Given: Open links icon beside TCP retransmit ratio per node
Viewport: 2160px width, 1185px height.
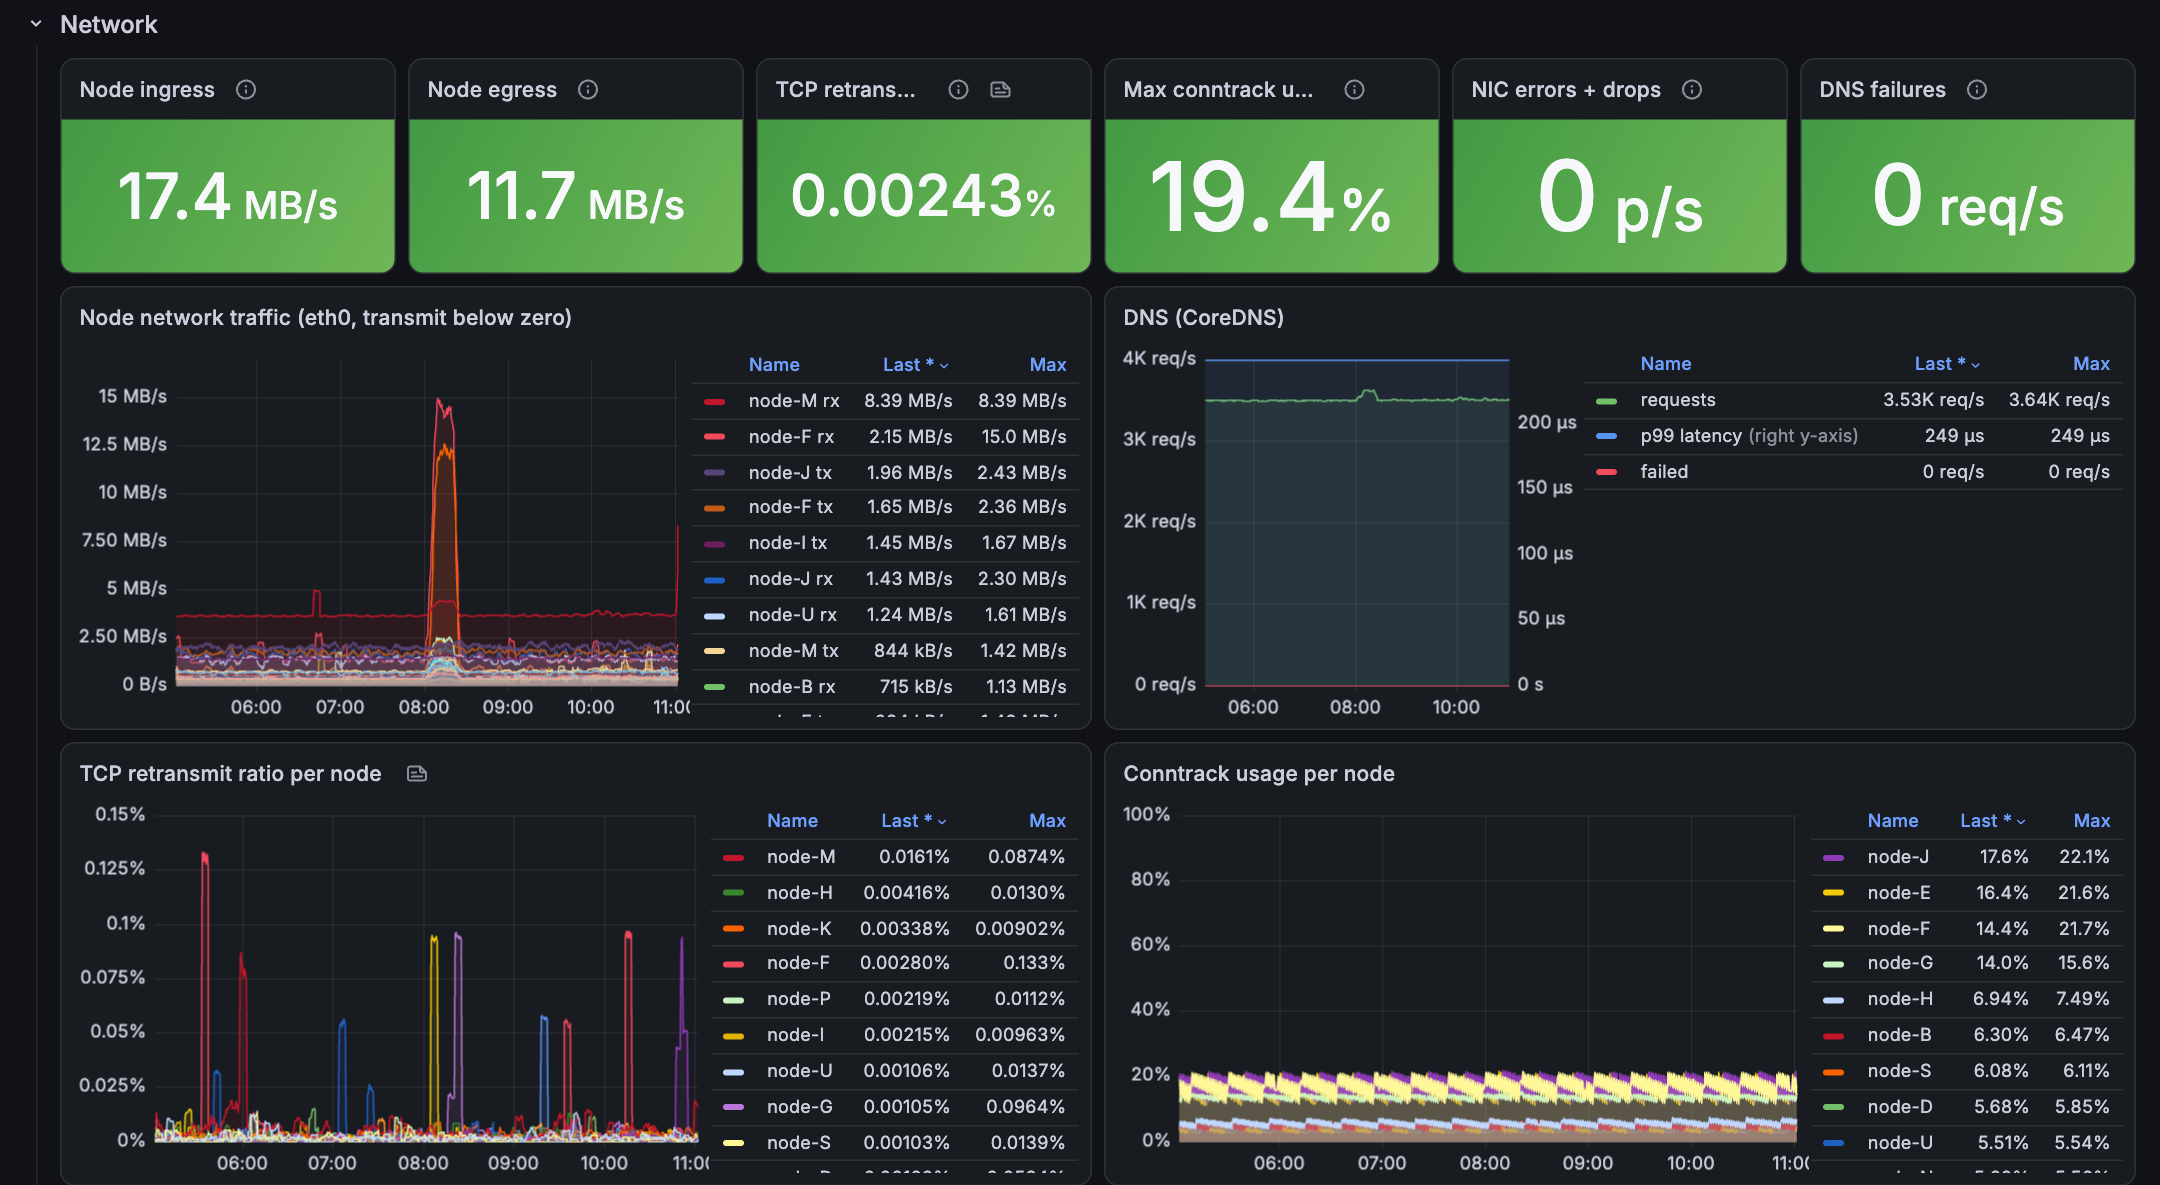Looking at the screenshot, I should coord(417,774).
